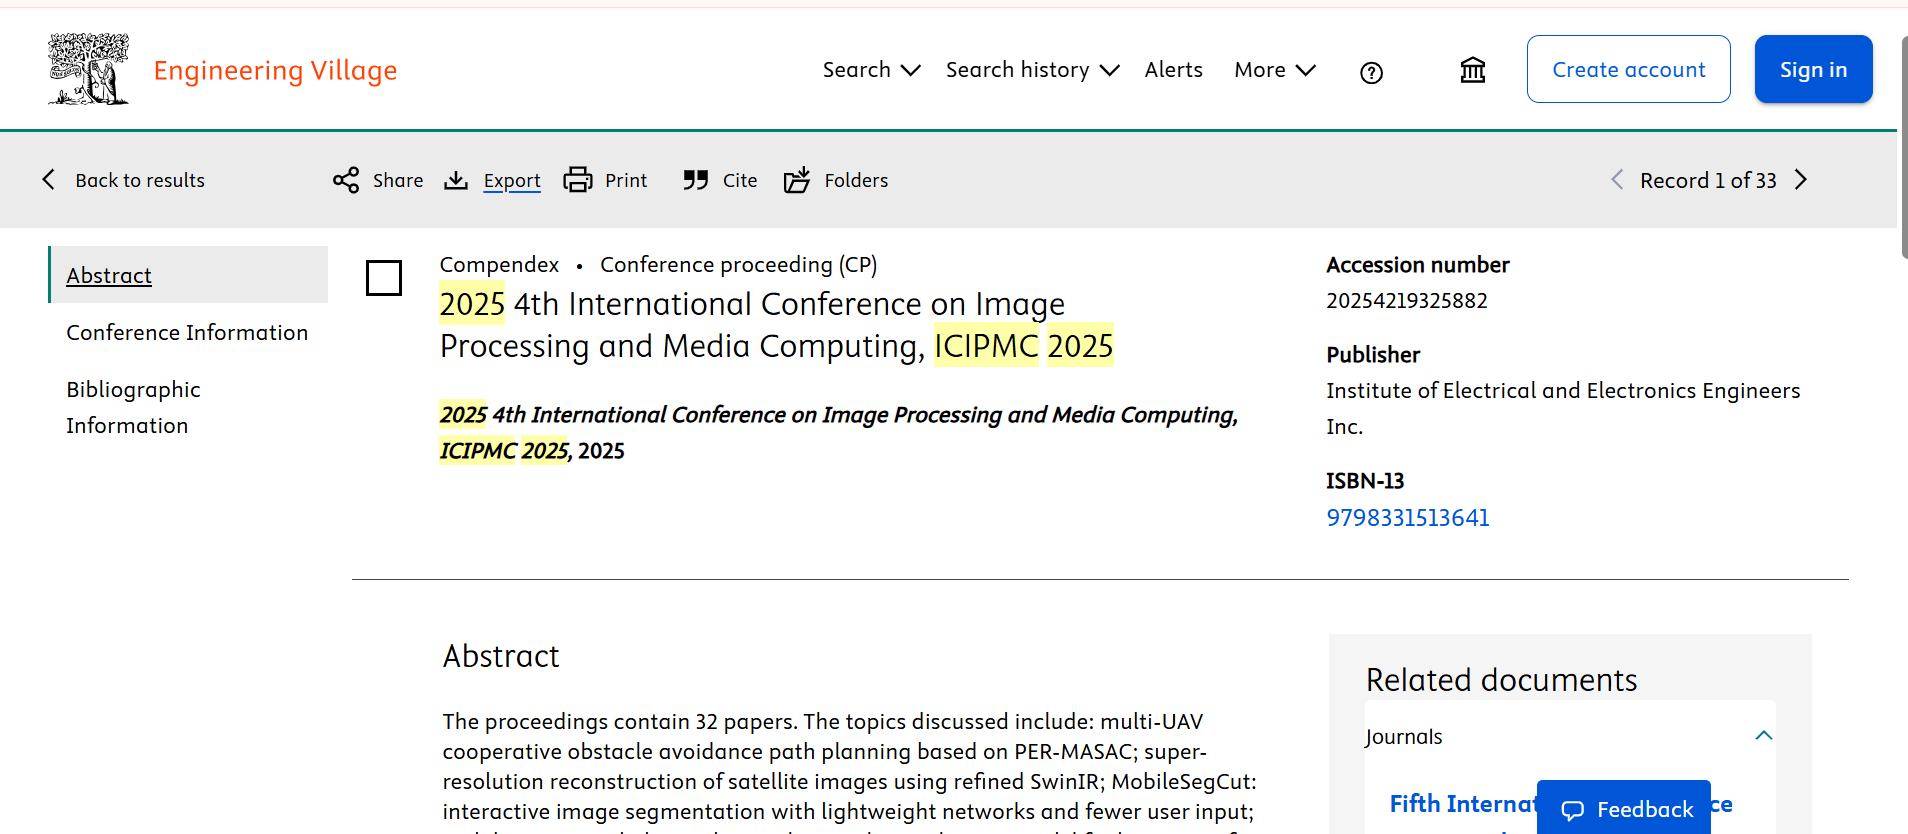This screenshot has height=834, width=1908.
Task: Go to next record with right arrow
Action: (1801, 180)
